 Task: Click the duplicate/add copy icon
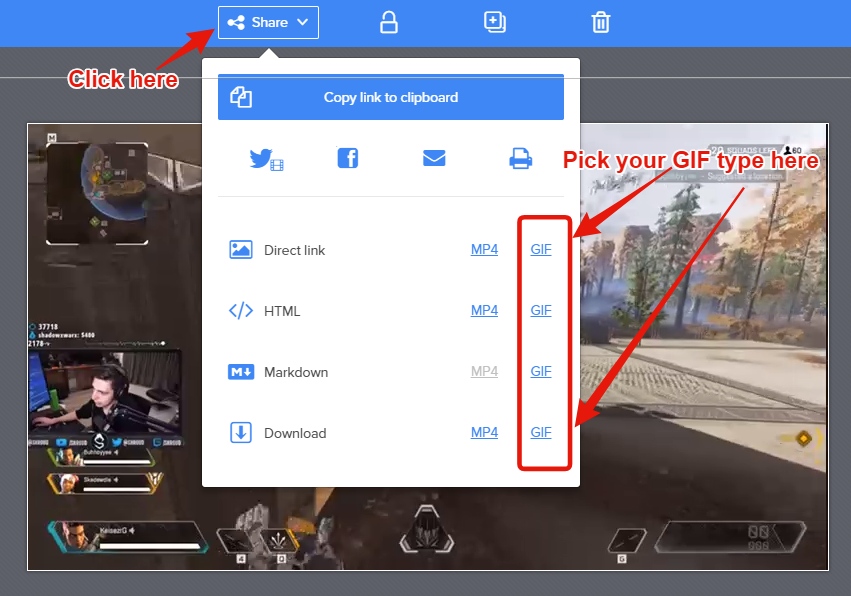(x=494, y=23)
